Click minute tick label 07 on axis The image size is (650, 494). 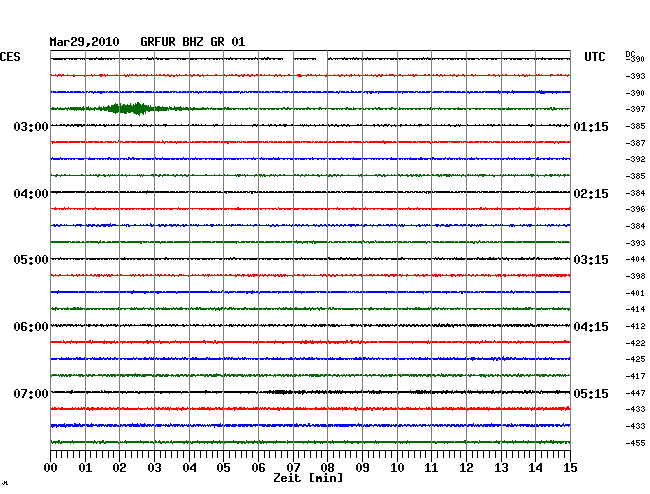(293, 468)
